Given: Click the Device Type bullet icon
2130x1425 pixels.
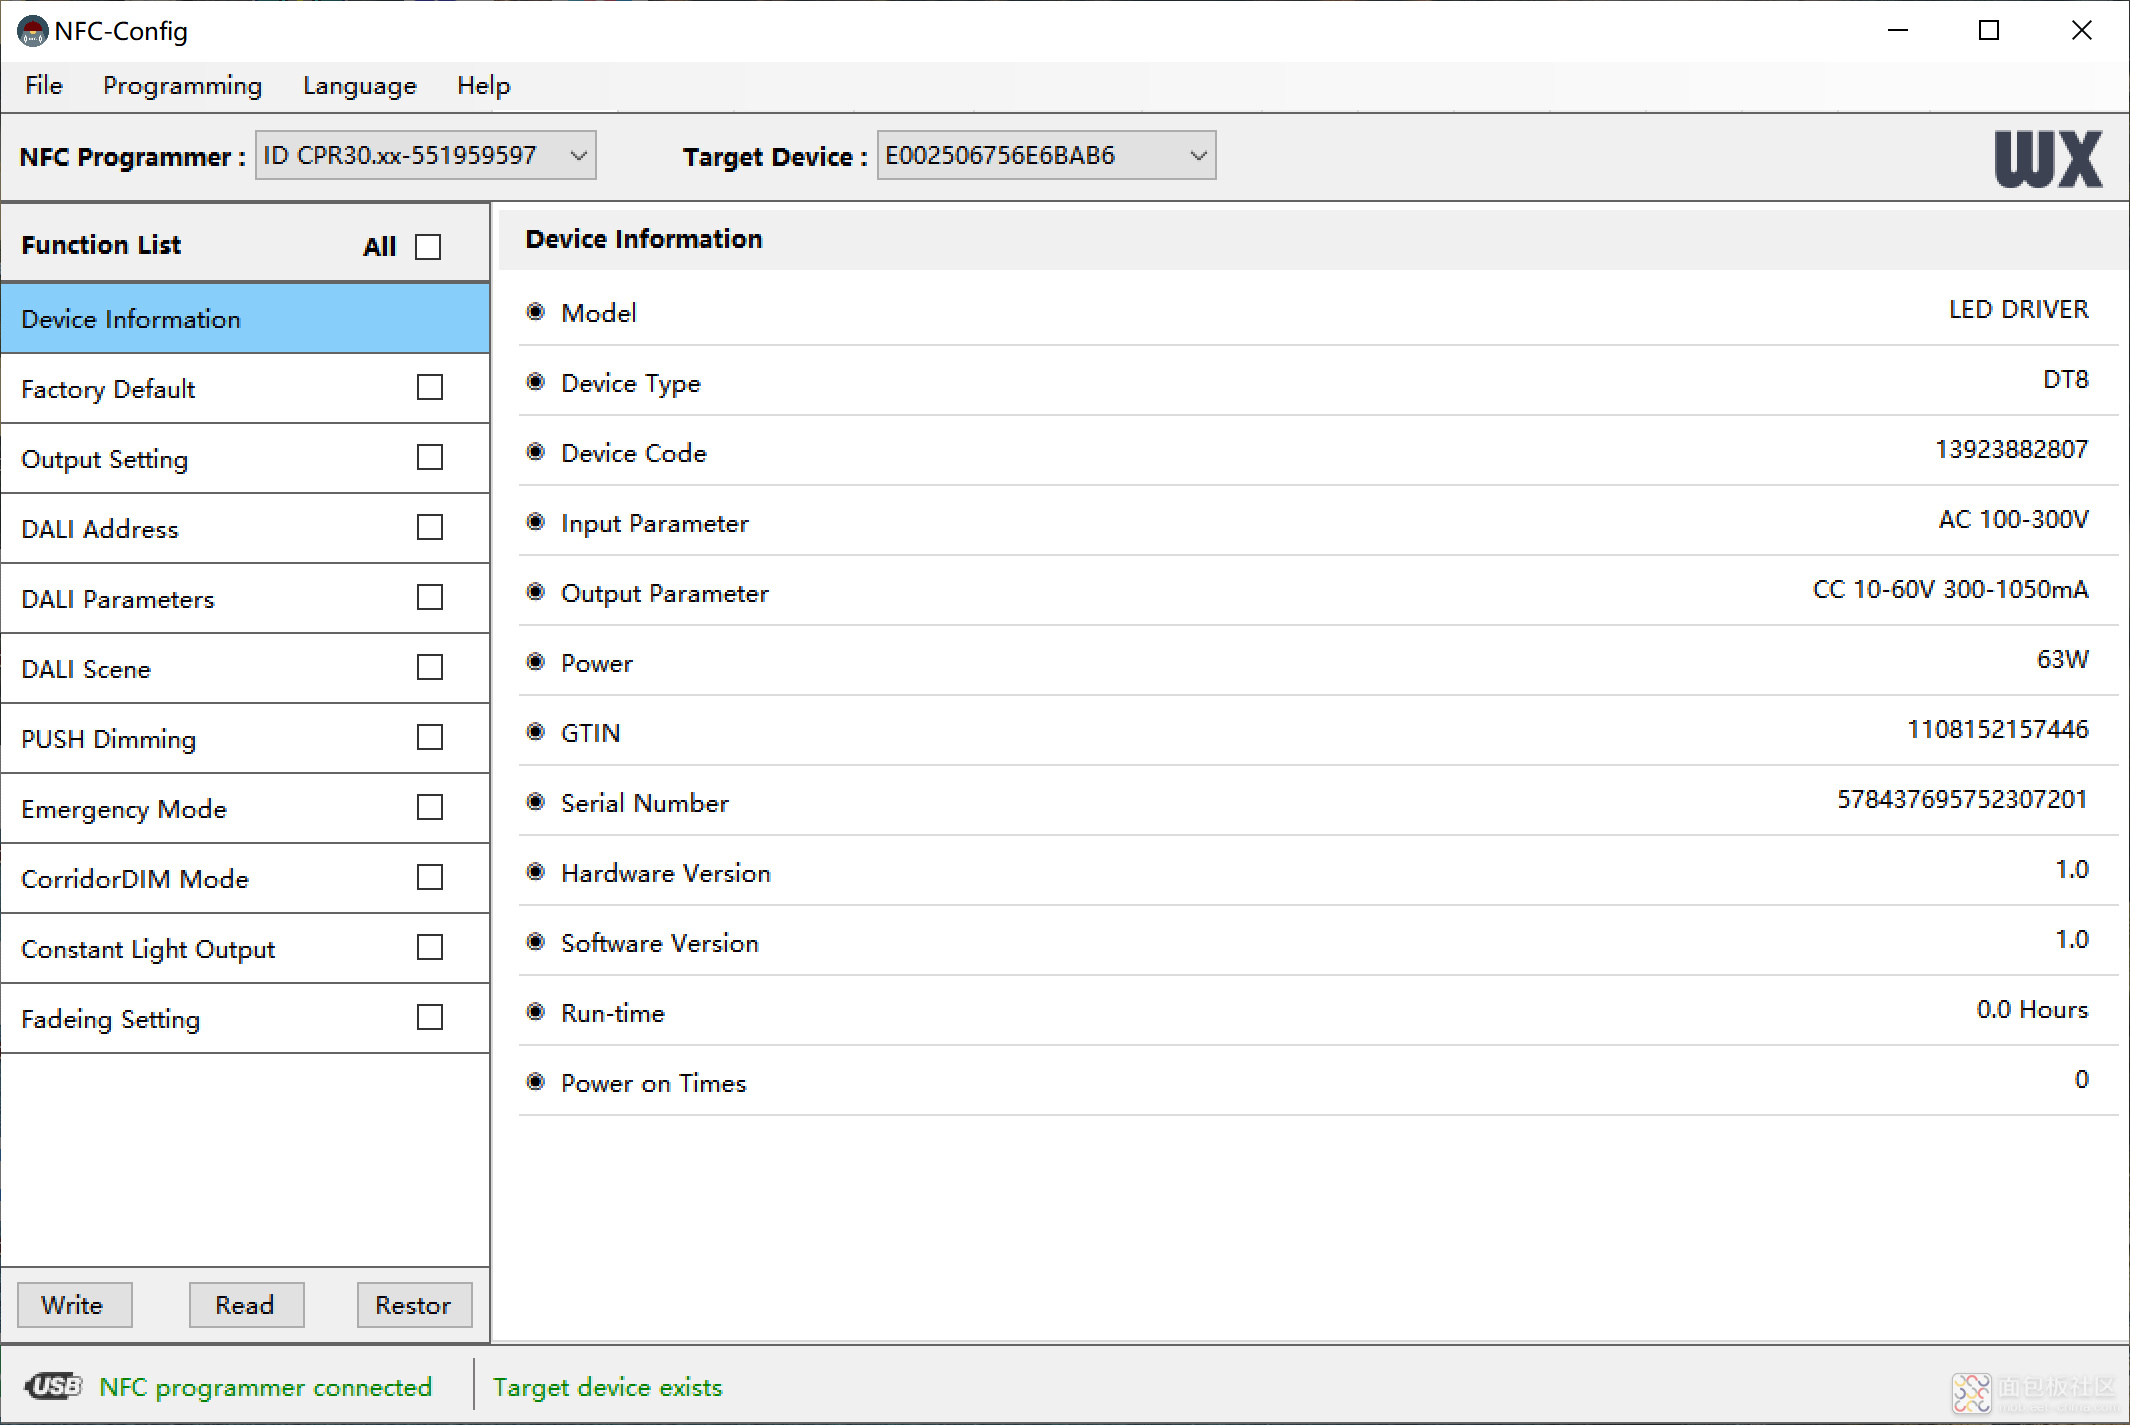Looking at the screenshot, I should [x=536, y=382].
